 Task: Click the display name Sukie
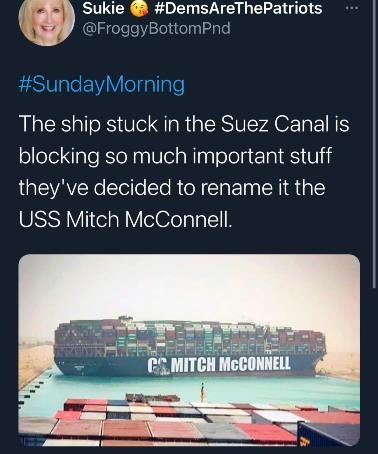click(103, 8)
